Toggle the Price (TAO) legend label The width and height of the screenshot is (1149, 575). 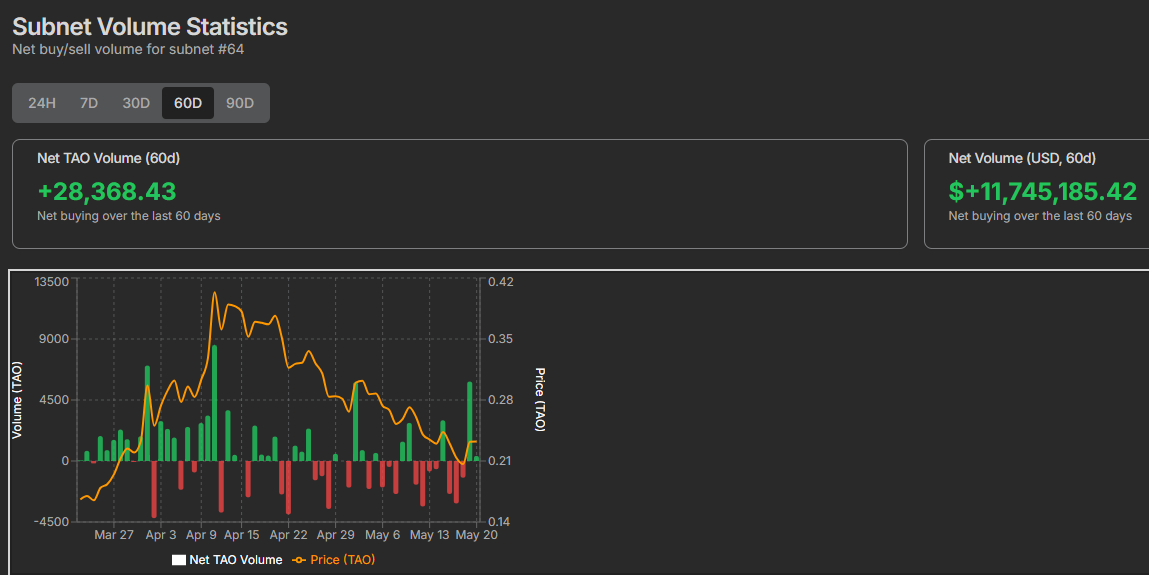pos(343,560)
